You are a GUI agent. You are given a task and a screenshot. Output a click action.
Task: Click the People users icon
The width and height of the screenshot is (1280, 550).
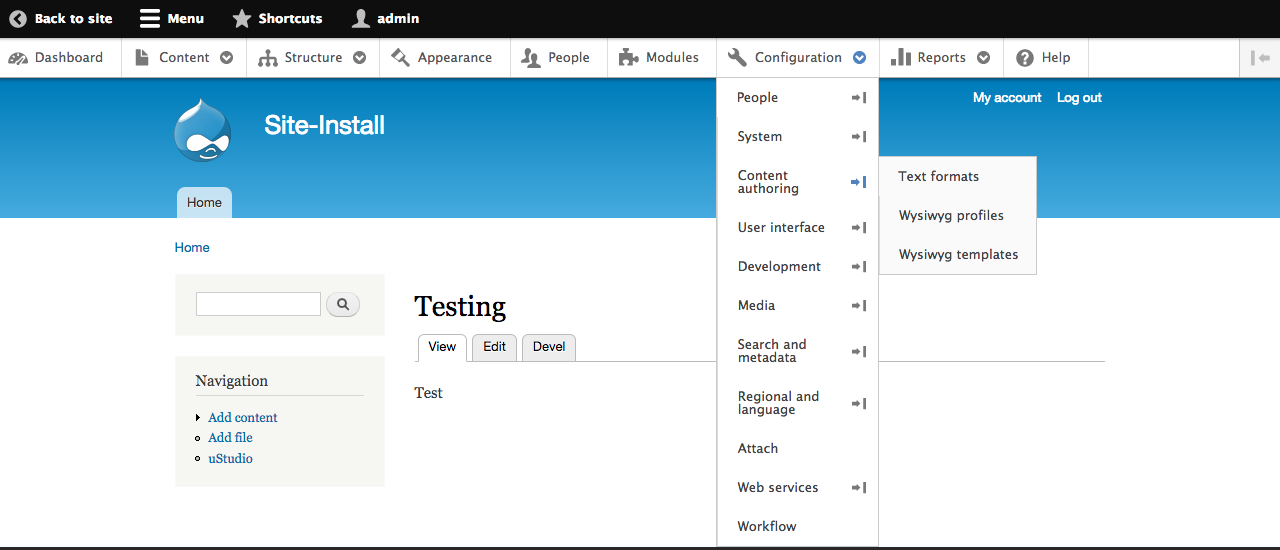coord(531,58)
